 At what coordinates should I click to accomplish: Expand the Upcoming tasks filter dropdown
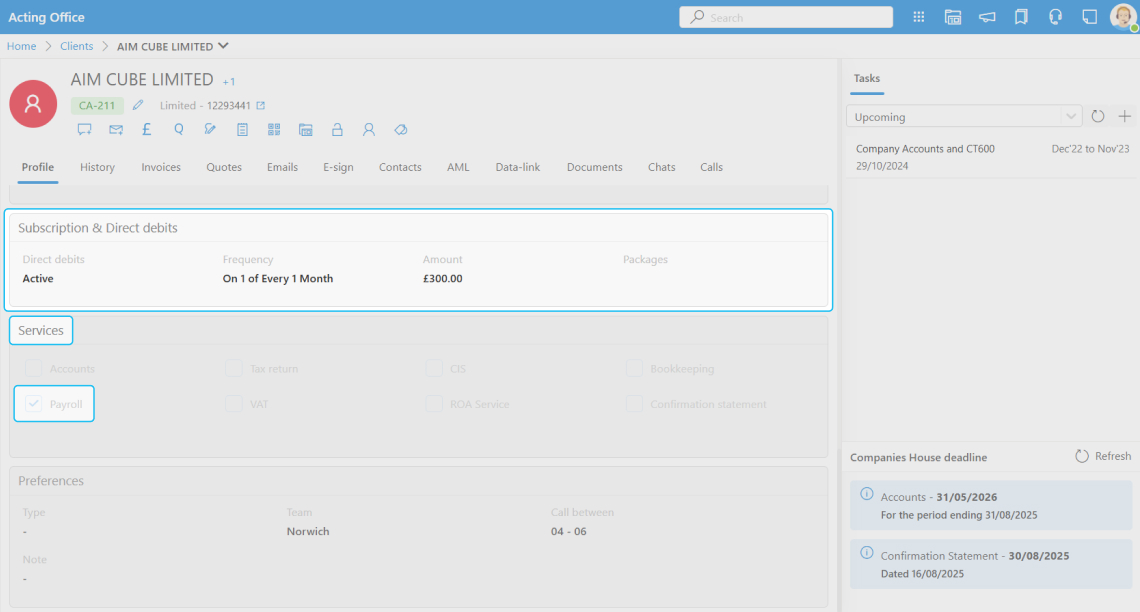(1071, 116)
